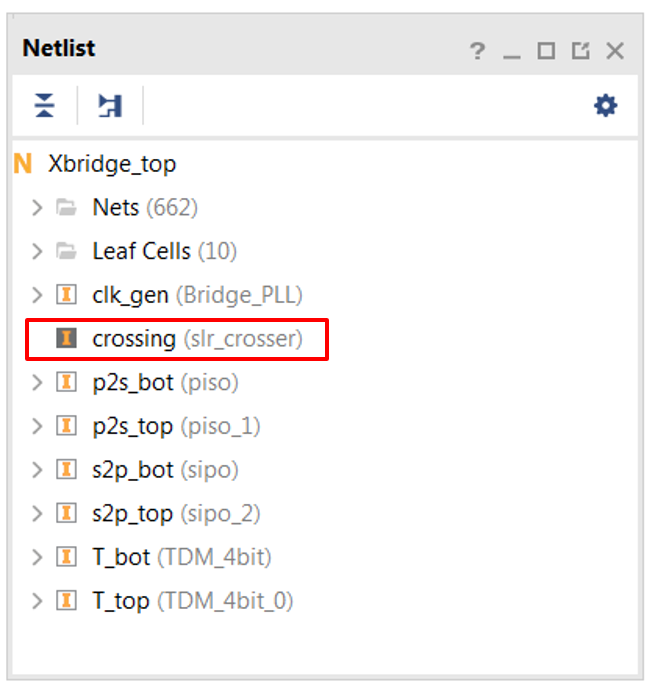The image size is (655, 693).
Task: Expand the Leaf Cells (10) node
Action: [38, 251]
